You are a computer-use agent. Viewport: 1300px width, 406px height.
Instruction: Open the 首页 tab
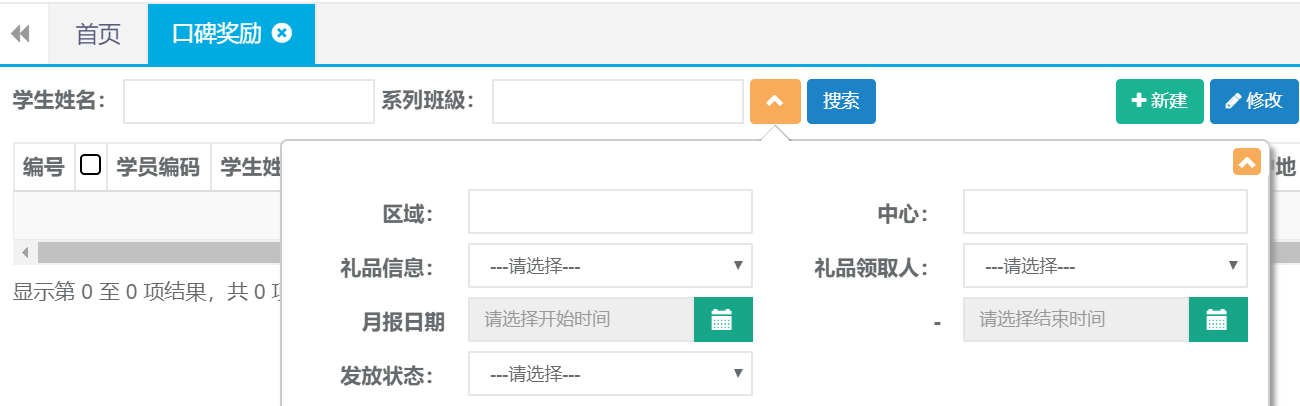(98, 34)
